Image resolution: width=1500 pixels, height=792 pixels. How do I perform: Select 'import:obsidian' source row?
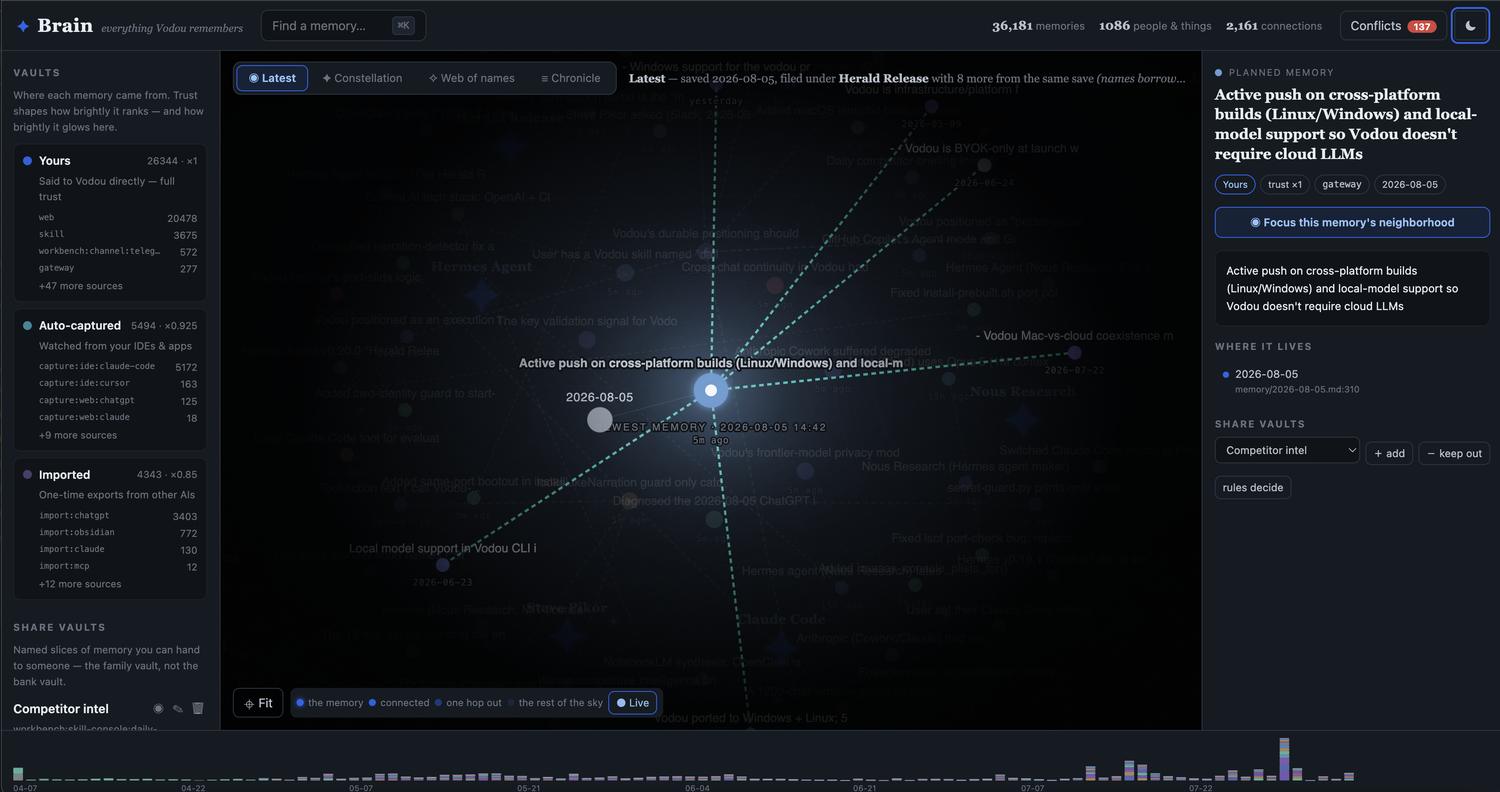coord(118,533)
